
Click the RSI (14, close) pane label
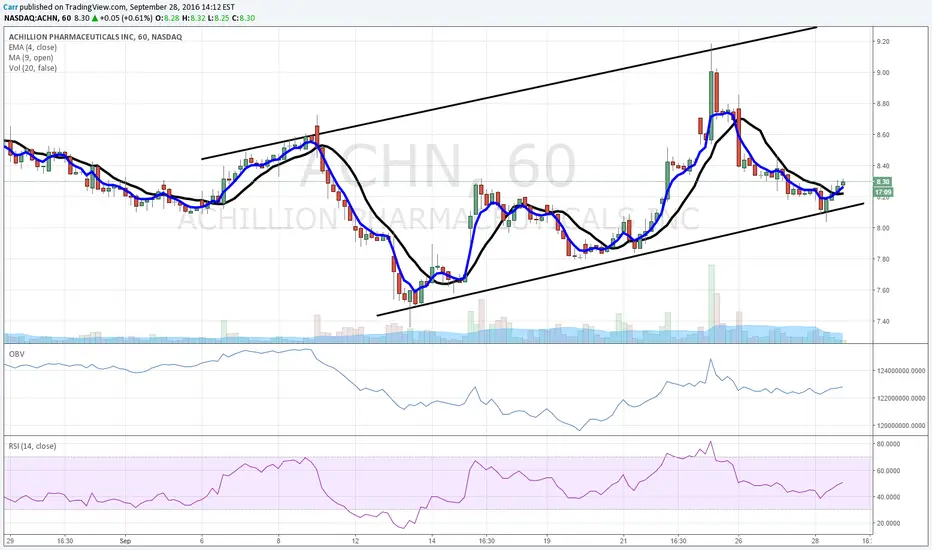point(32,446)
